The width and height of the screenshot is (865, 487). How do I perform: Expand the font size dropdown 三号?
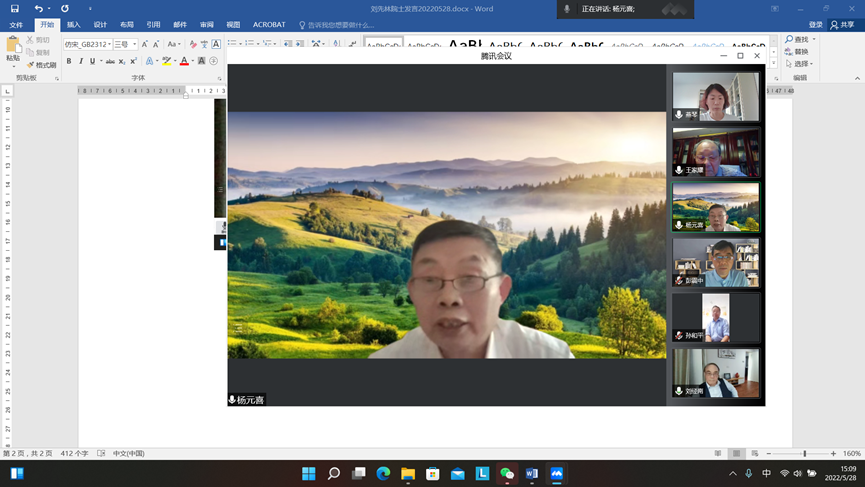[x=135, y=44]
